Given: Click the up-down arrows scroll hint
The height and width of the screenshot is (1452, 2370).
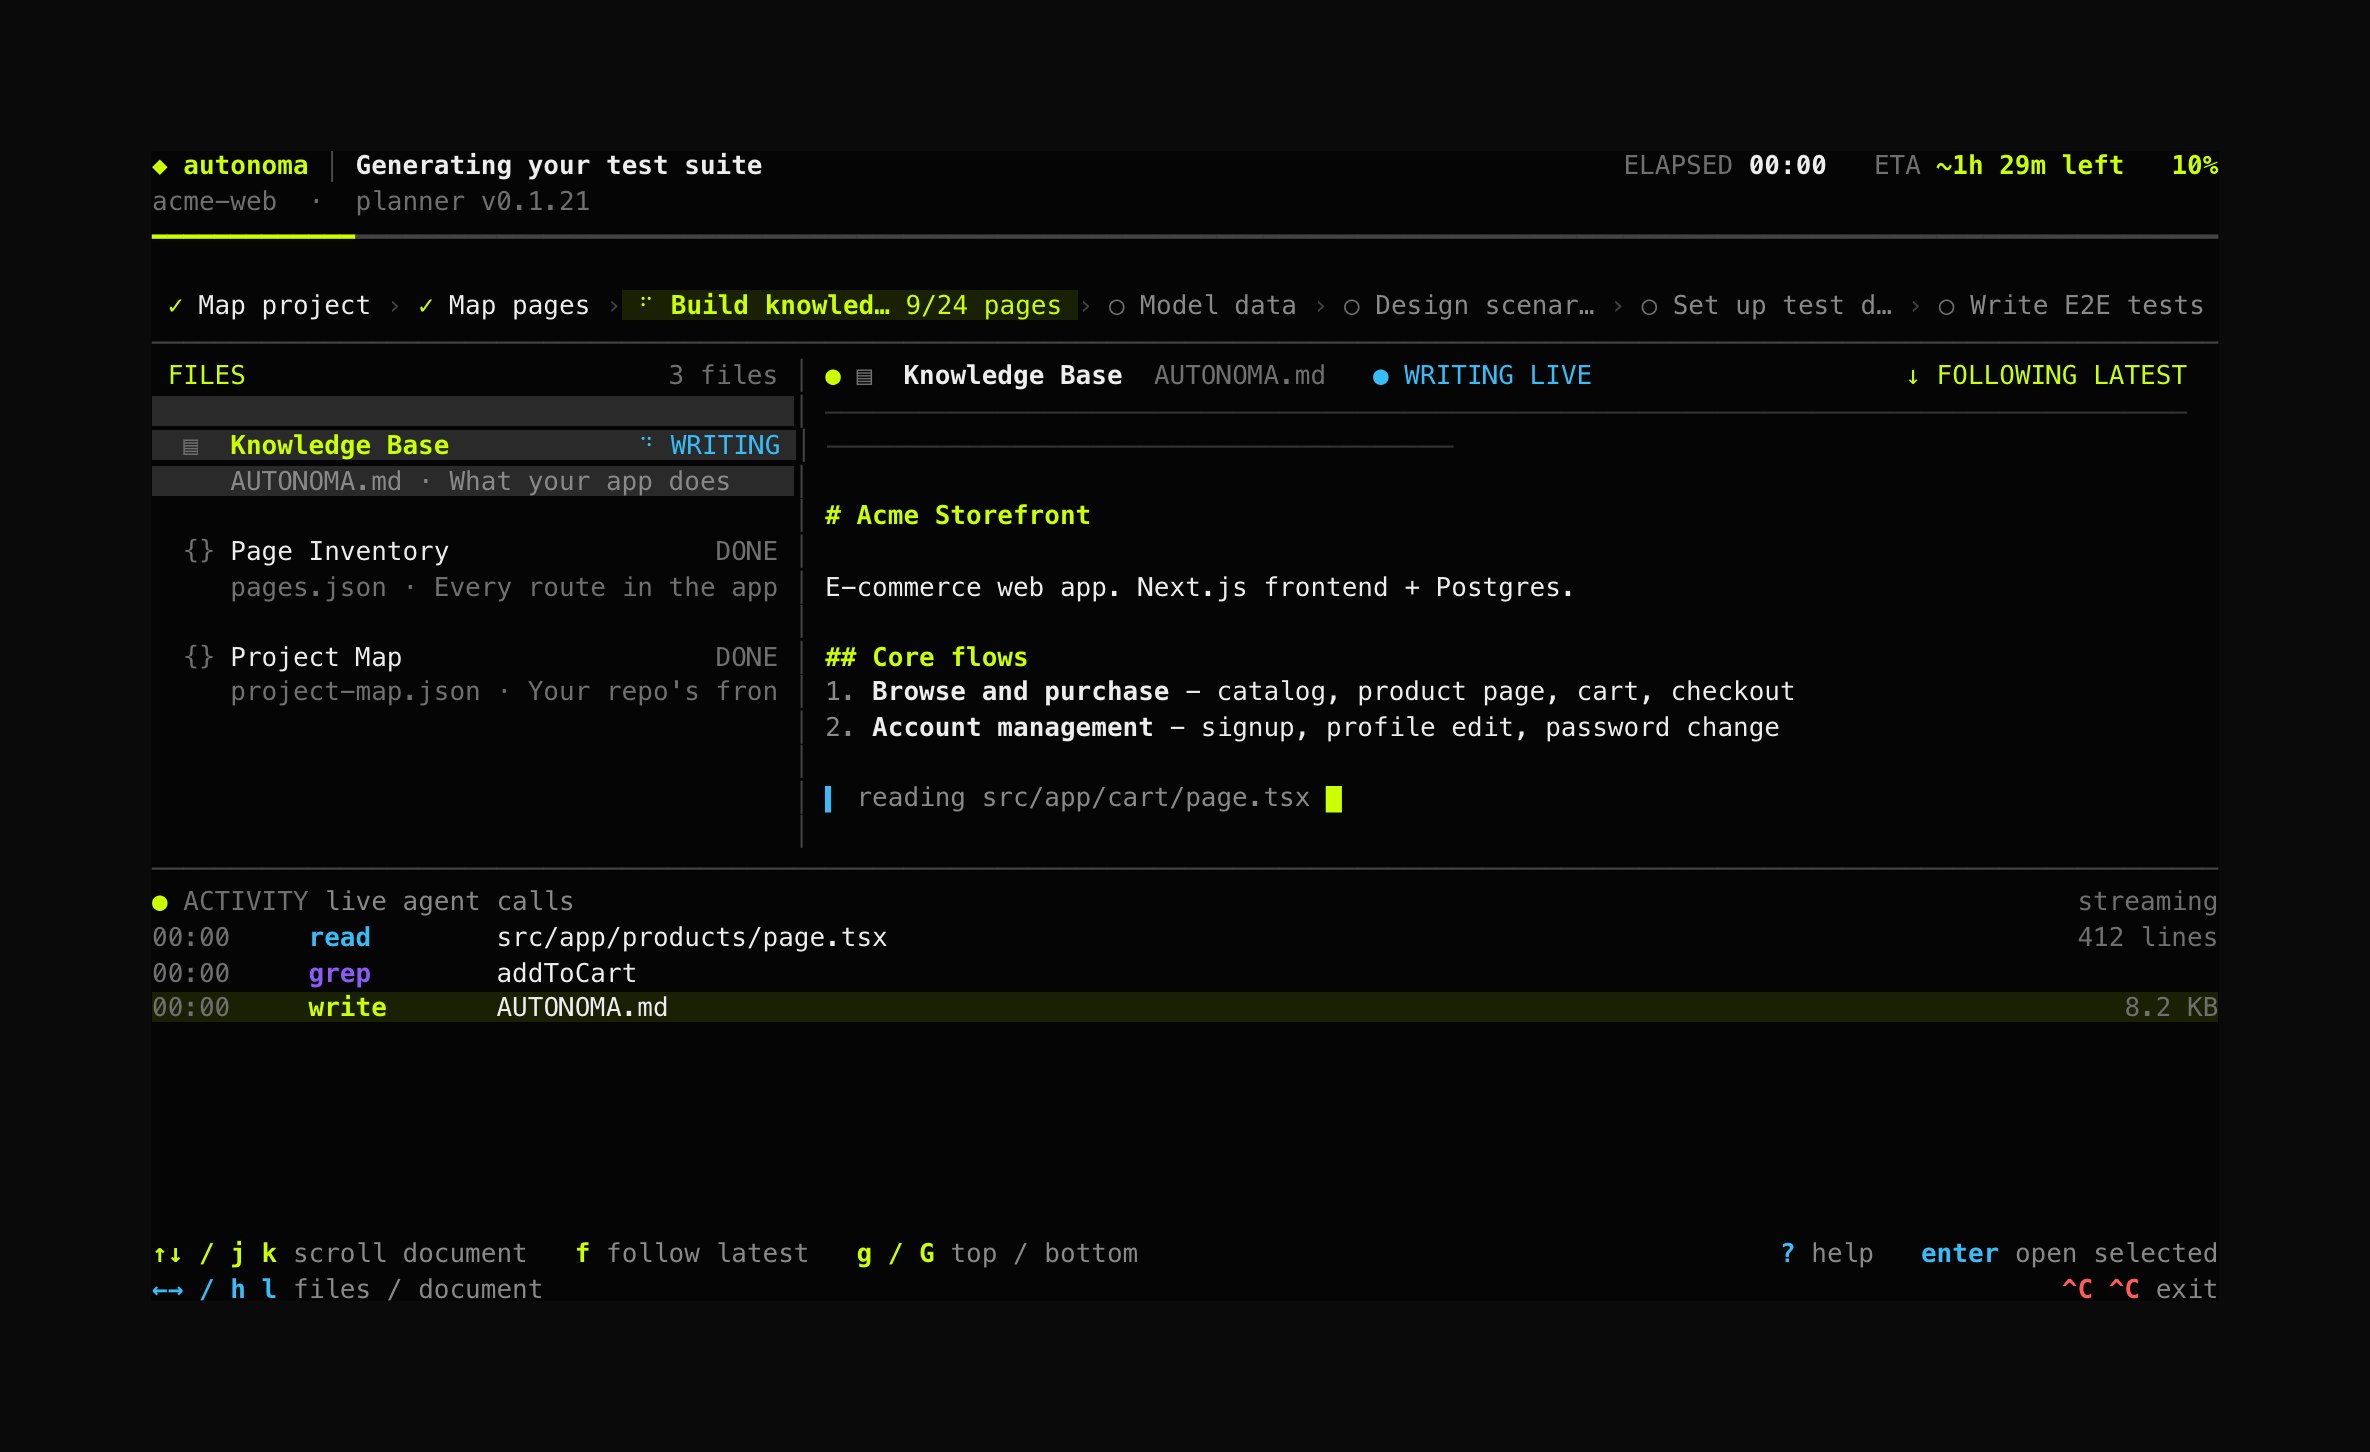Looking at the screenshot, I should (x=167, y=1254).
